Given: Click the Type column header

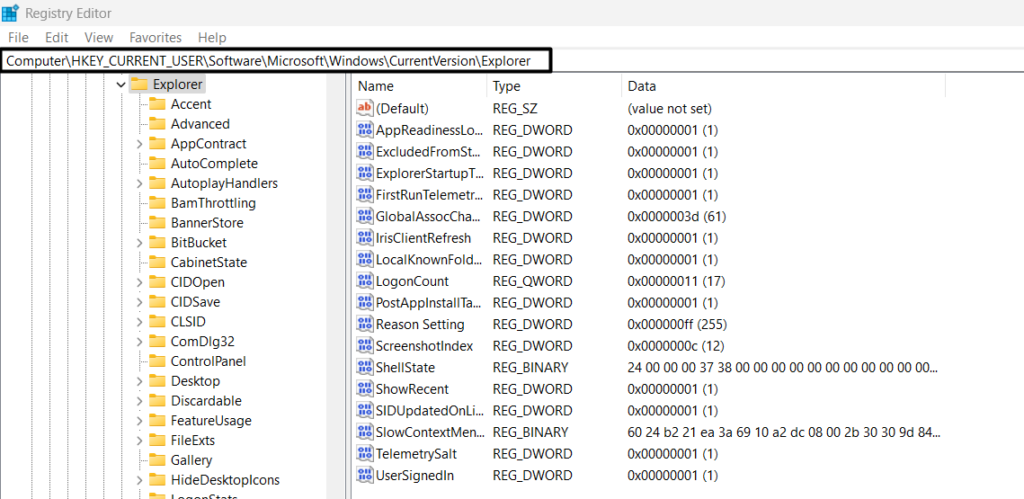Looking at the screenshot, I should [507, 87].
